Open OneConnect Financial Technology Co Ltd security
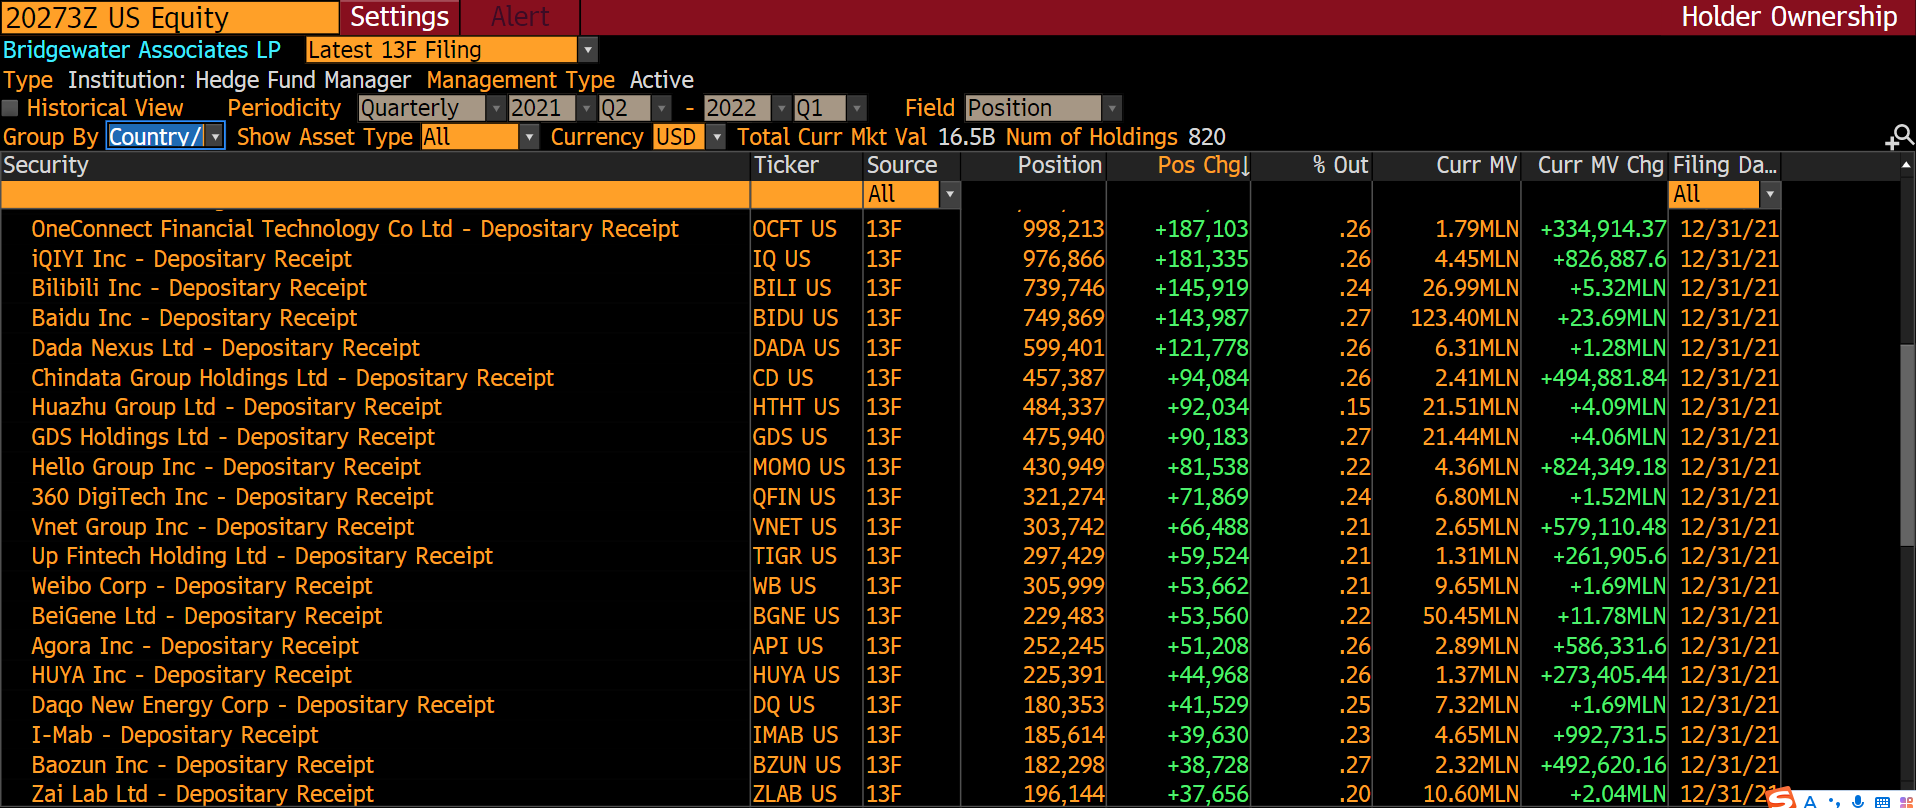 355,229
